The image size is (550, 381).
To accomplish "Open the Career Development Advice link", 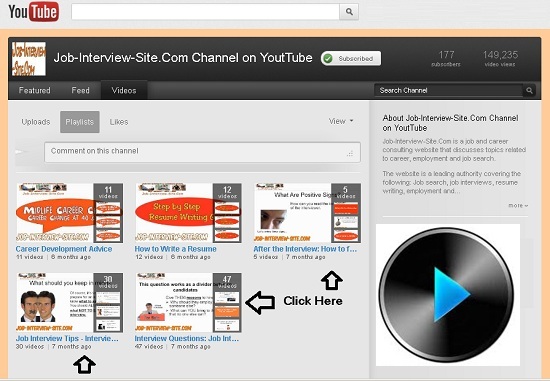I will coord(64,249).
